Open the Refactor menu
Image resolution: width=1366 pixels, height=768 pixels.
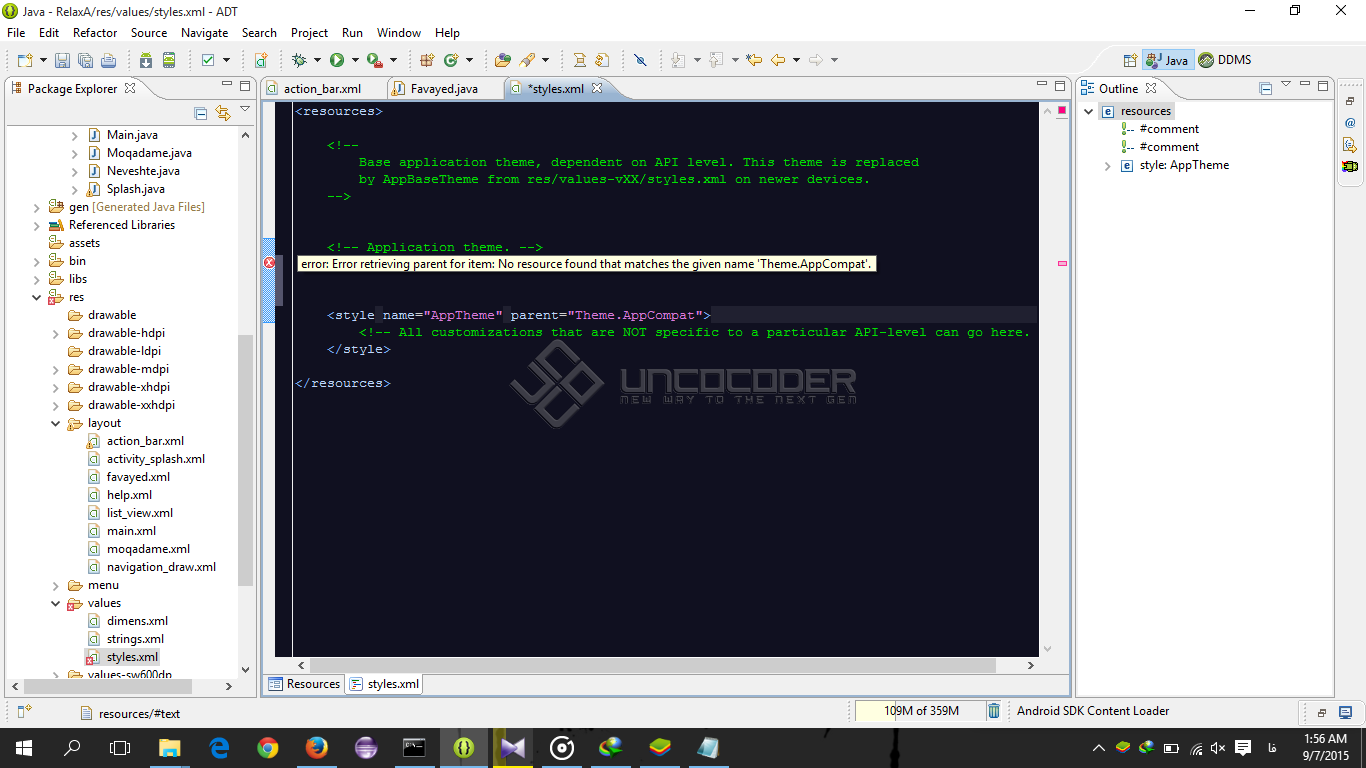(x=95, y=32)
